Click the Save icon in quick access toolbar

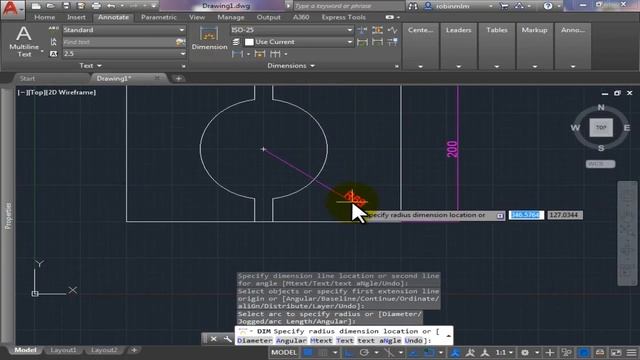coord(66,6)
